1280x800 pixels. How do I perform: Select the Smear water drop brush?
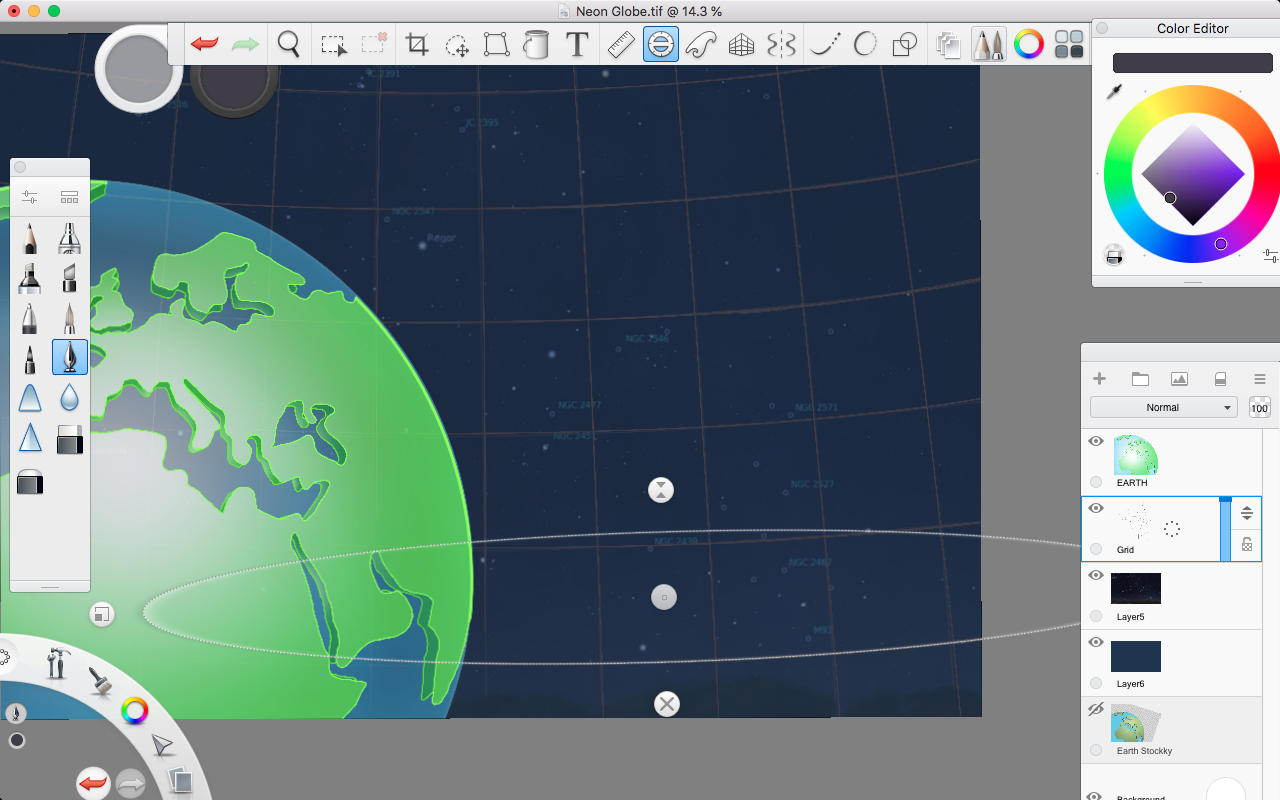[69, 398]
